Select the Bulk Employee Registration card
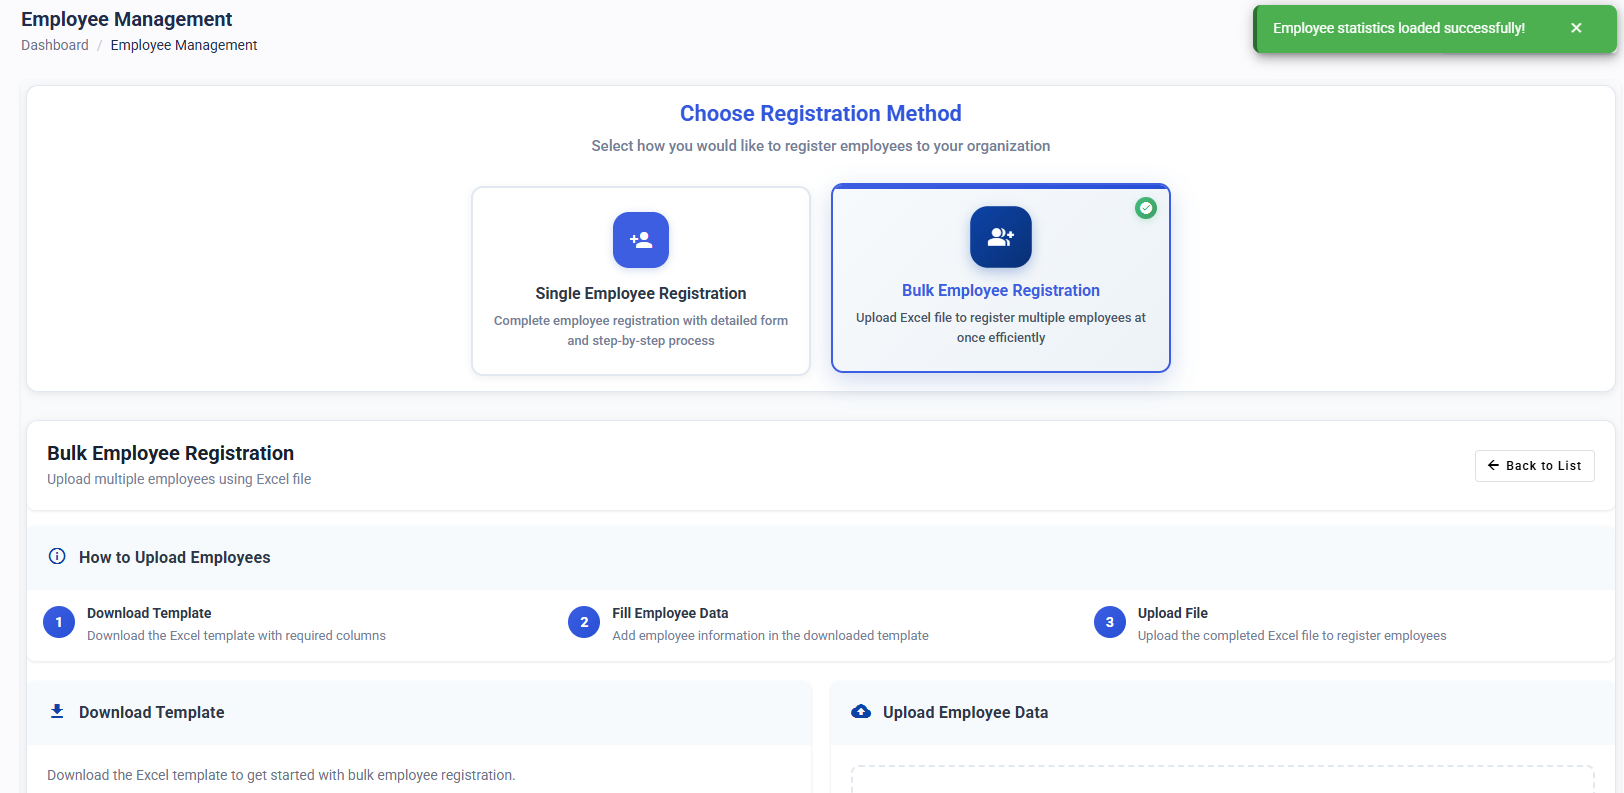Viewport: 1624px width, 793px height. click(x=1001, y=278)
